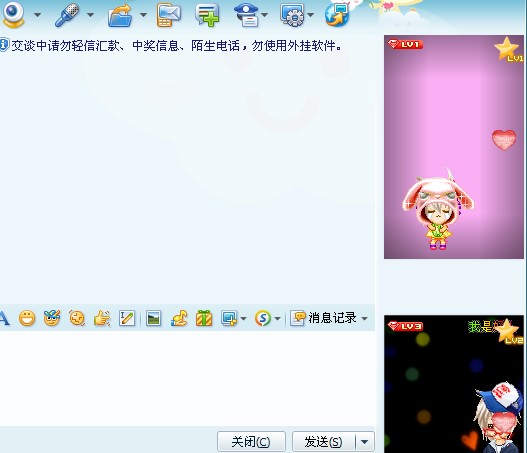Click the LV3 red diamond badge

tap(405, 326)
